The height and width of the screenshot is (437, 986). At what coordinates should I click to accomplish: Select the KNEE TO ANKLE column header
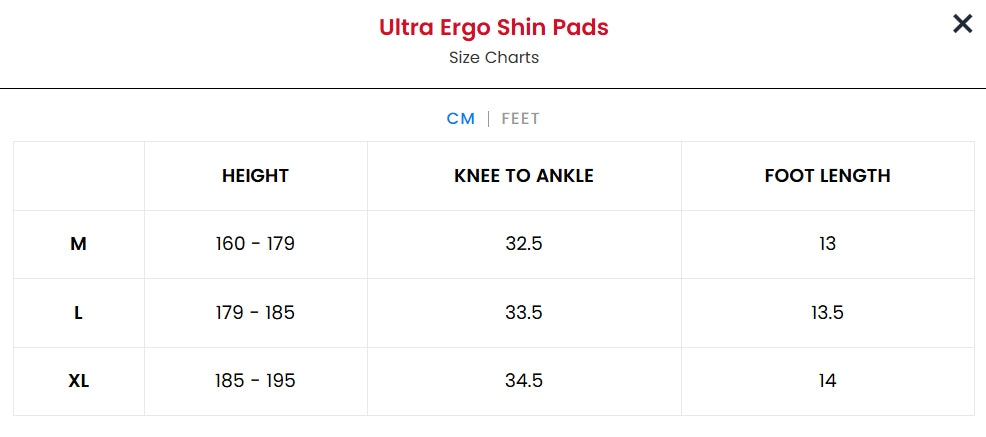523,176
